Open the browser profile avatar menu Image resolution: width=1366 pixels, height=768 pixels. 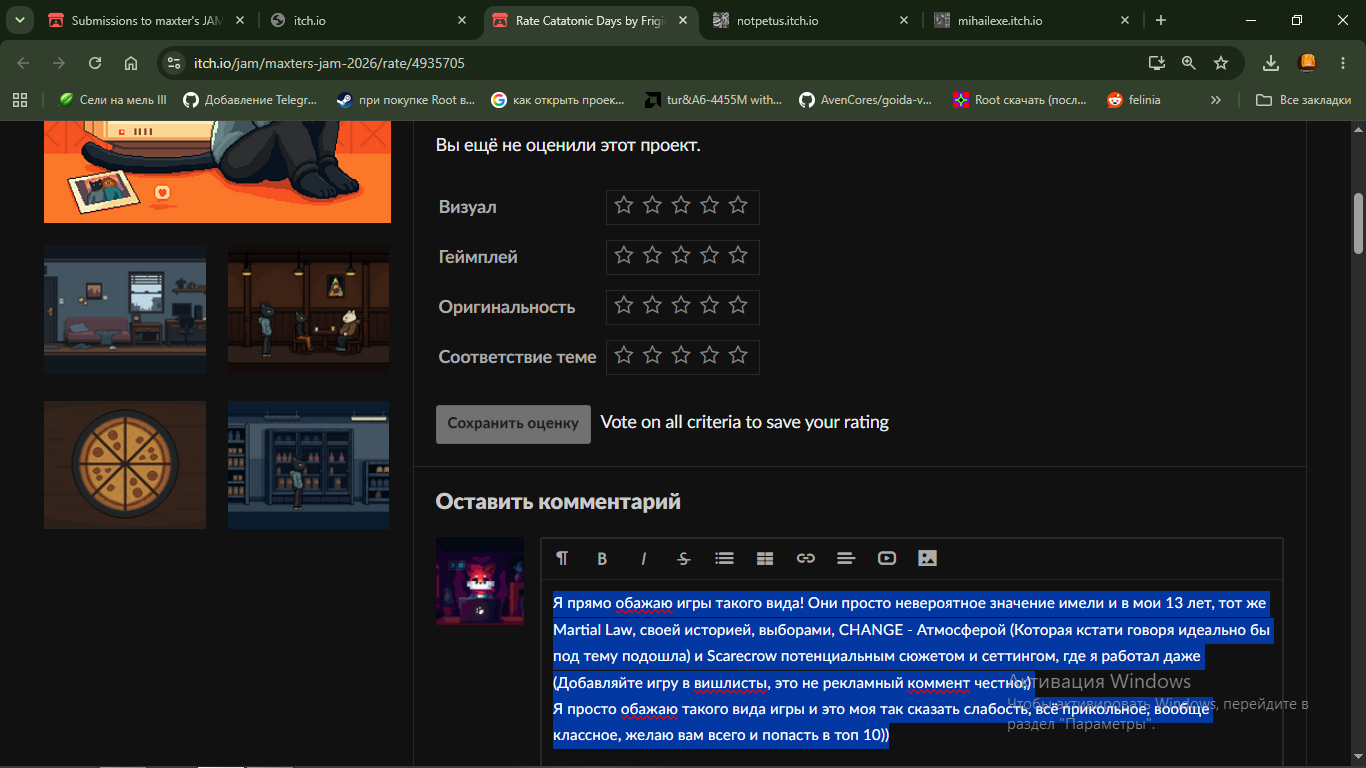(x=1306, y=63)
